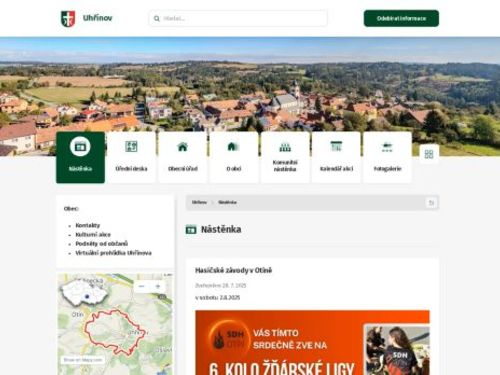500x375 pixels.
Task: Click the search magnifier icon
Action: (x=157, y=19)
